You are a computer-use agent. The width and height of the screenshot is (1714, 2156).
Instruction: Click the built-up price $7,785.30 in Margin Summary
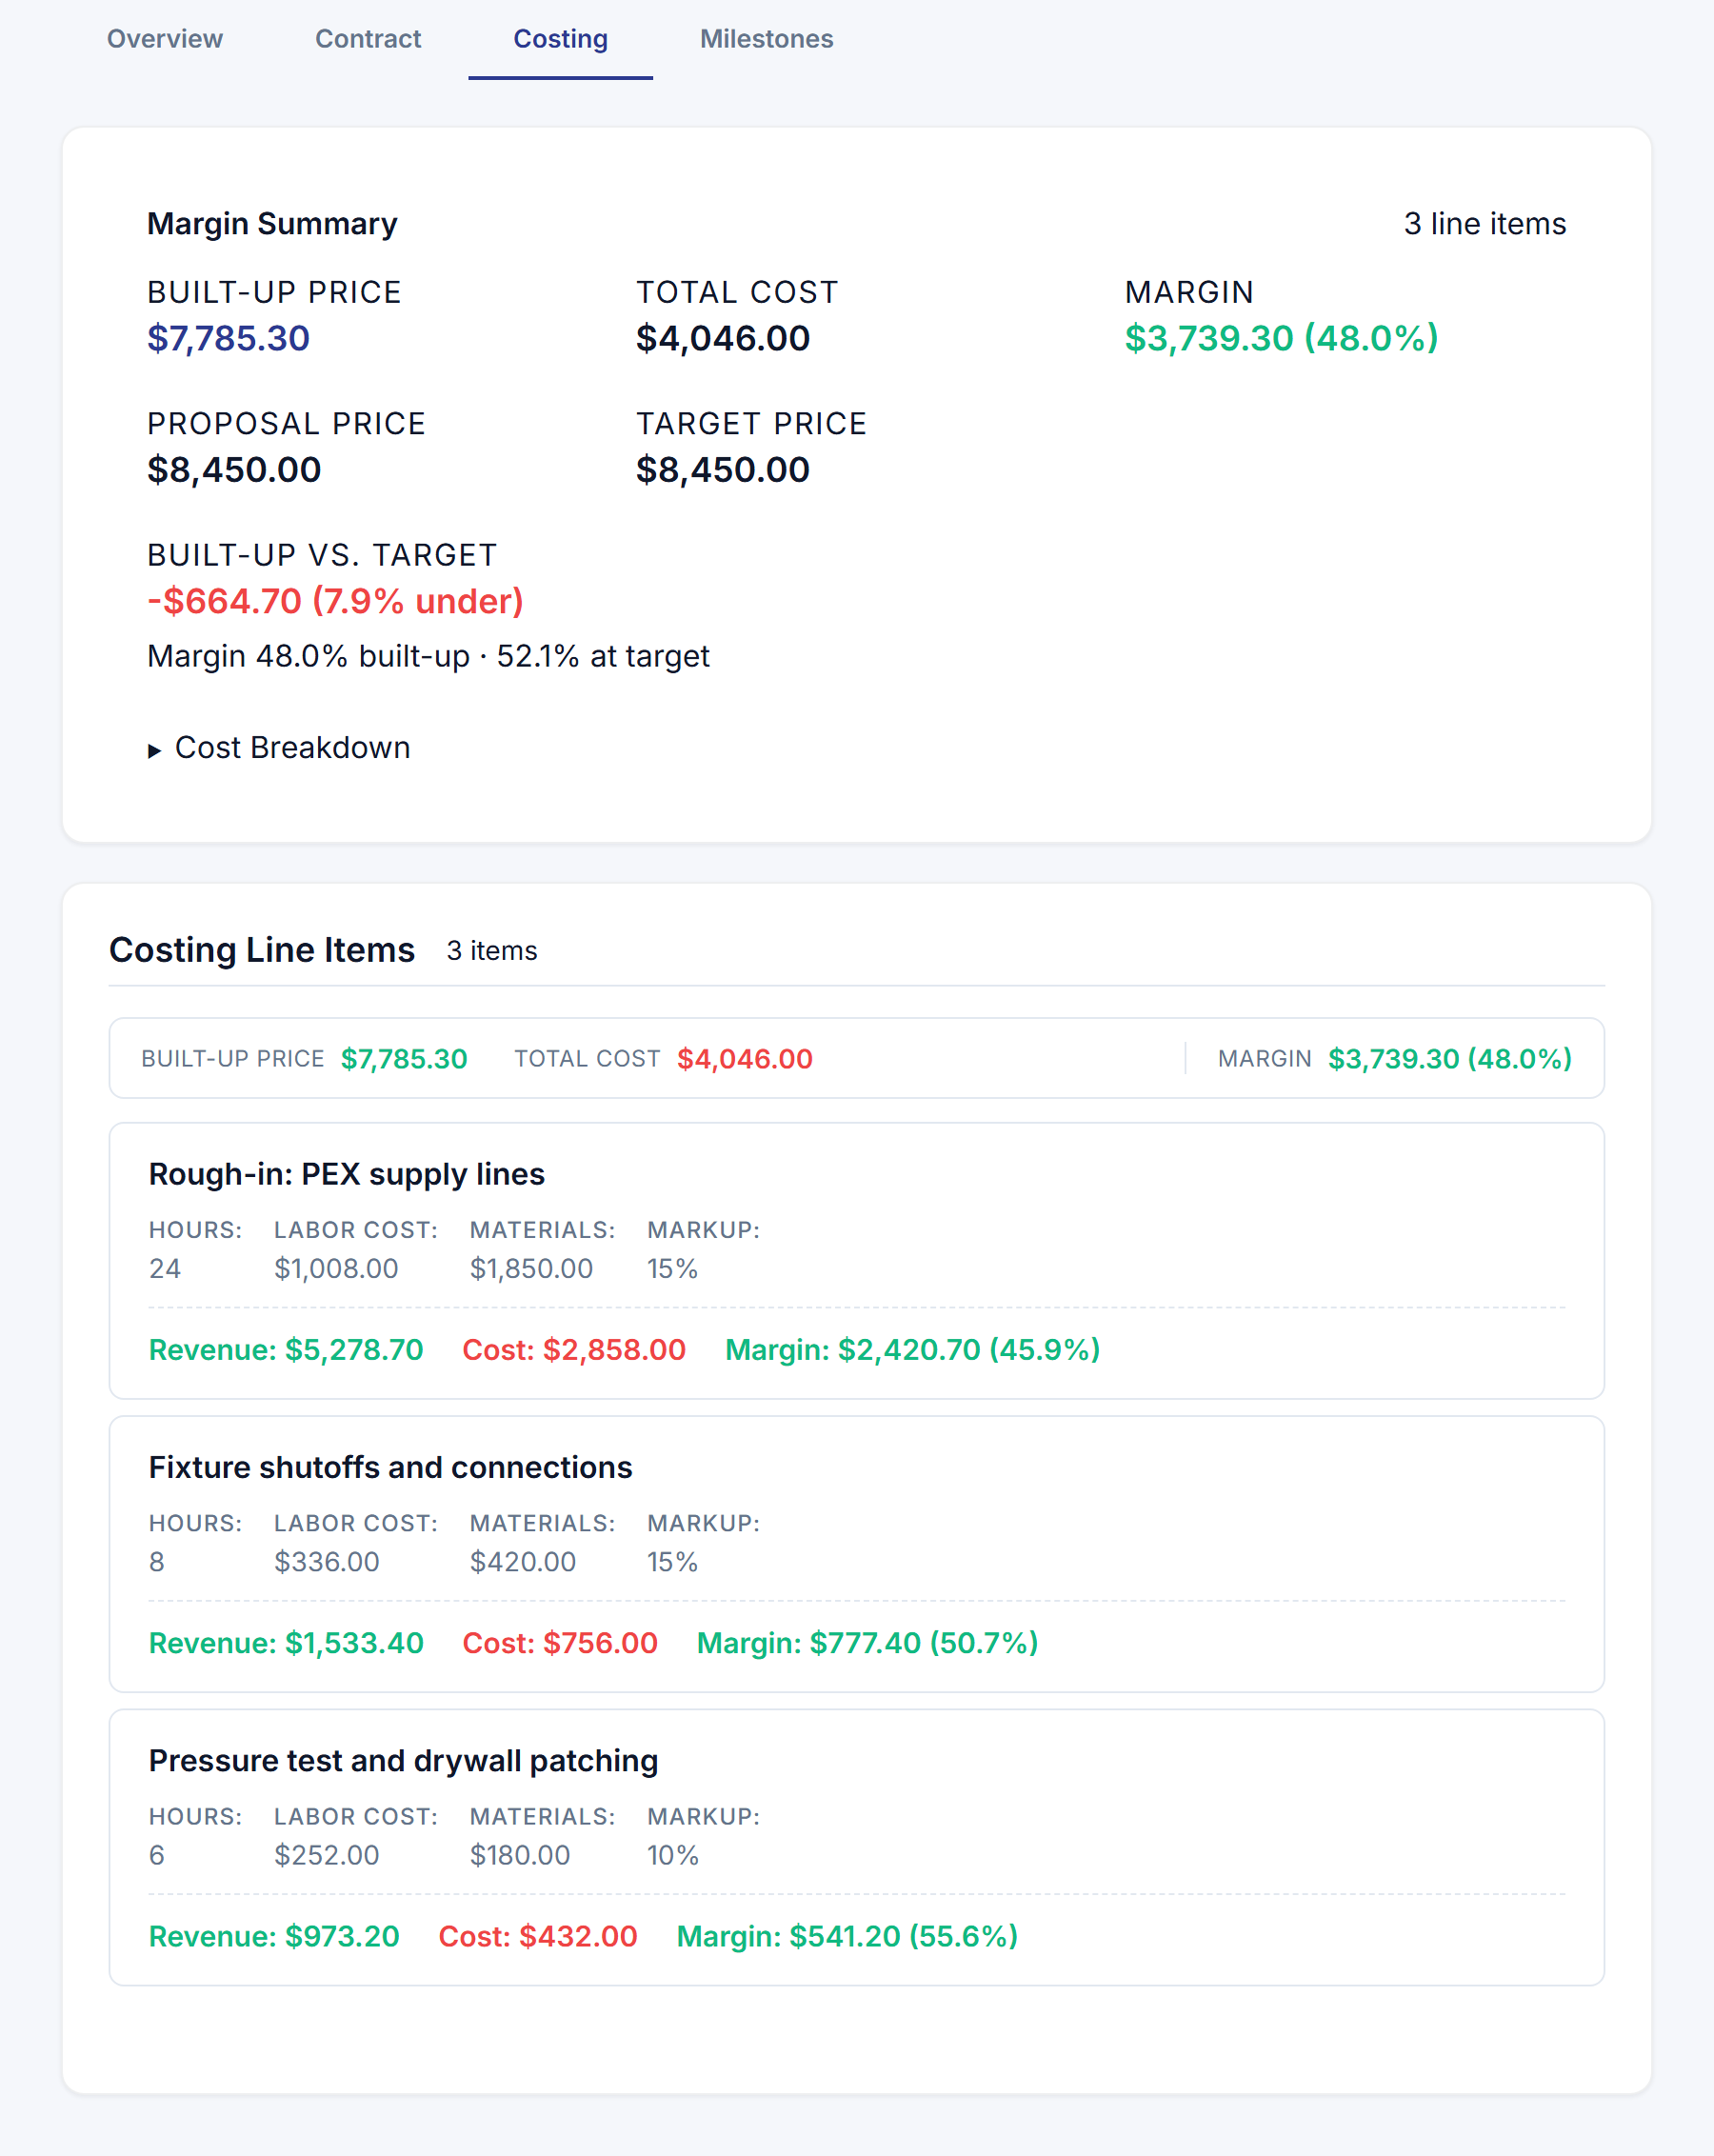tap(228, 338)
